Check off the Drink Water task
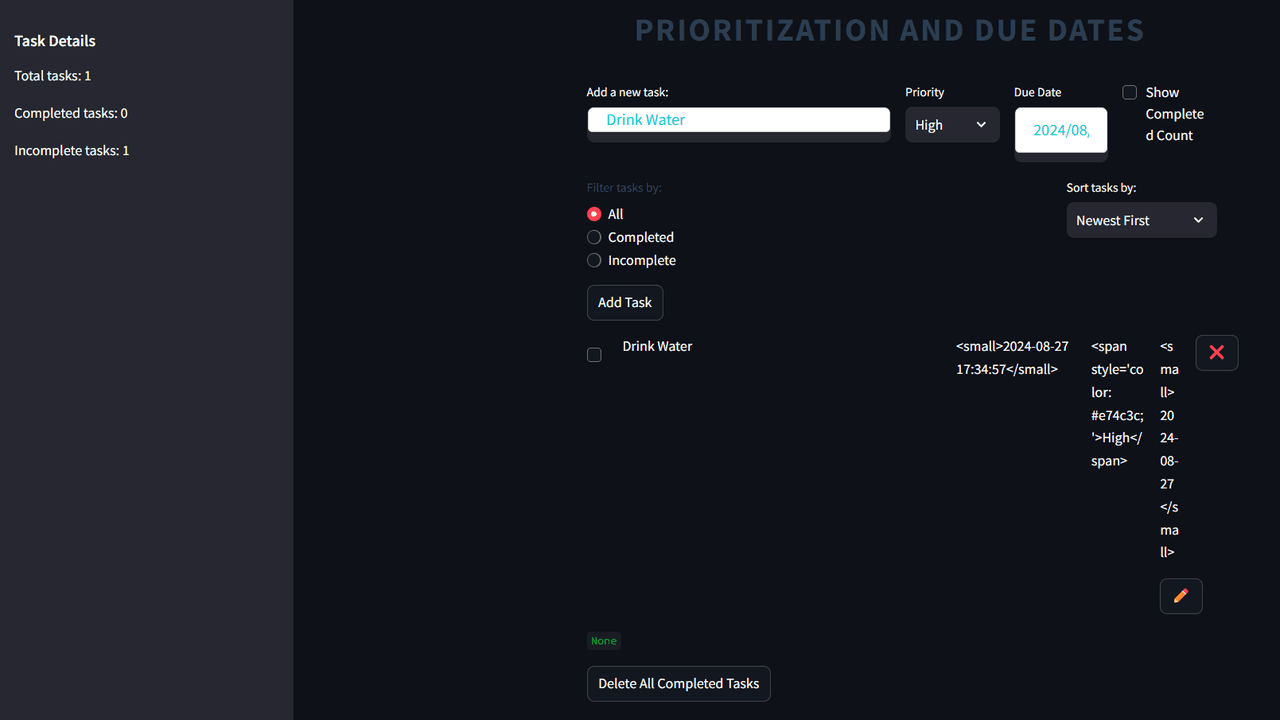Viewport: 1280px width, 720px height. click(594, 355)
